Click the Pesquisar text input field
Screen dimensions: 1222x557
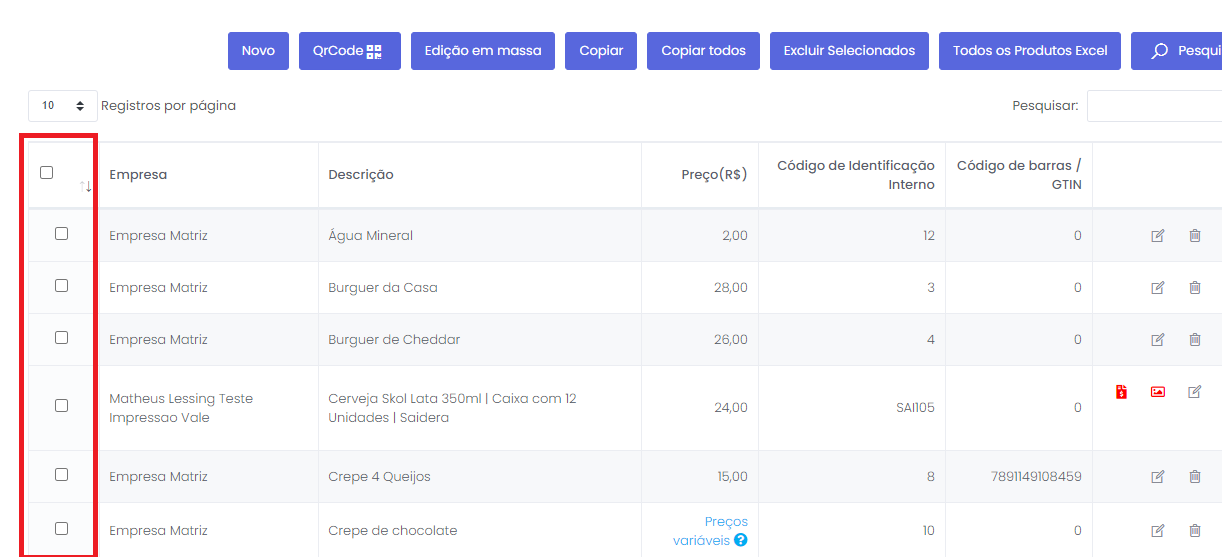[1154, 106]
